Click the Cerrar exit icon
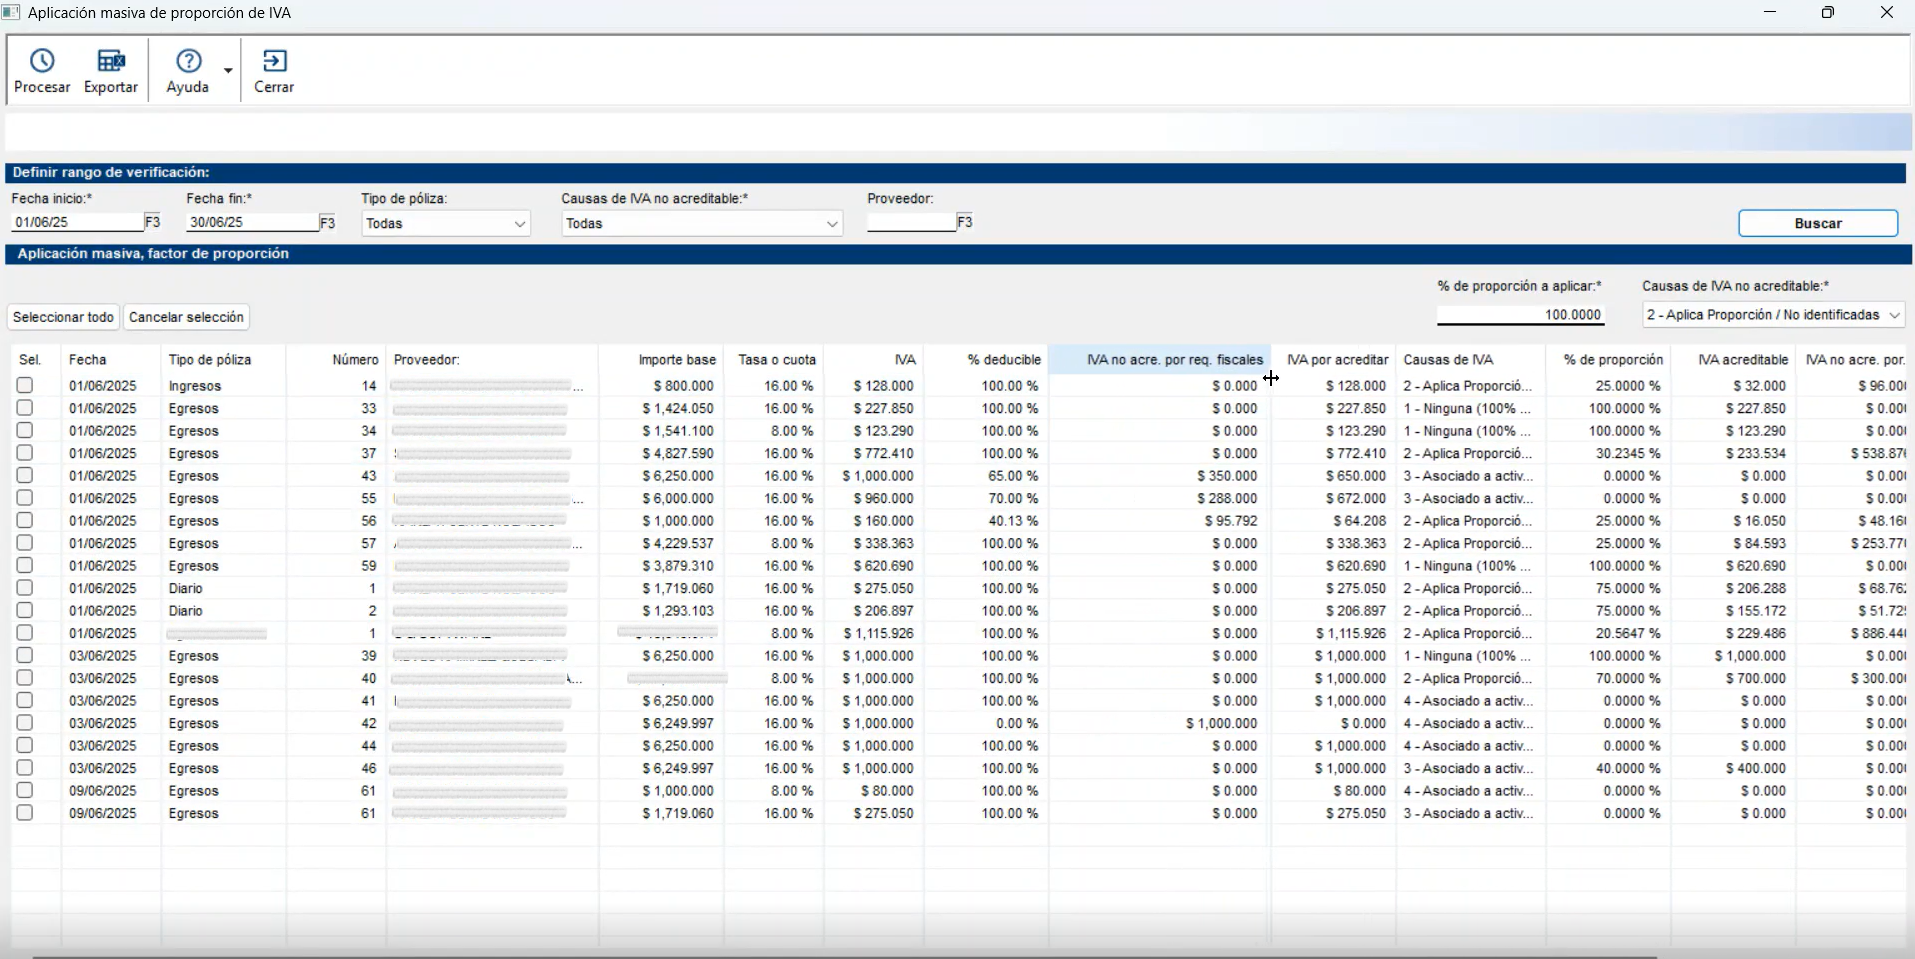The image size is (1915, 959). [274, 62]
